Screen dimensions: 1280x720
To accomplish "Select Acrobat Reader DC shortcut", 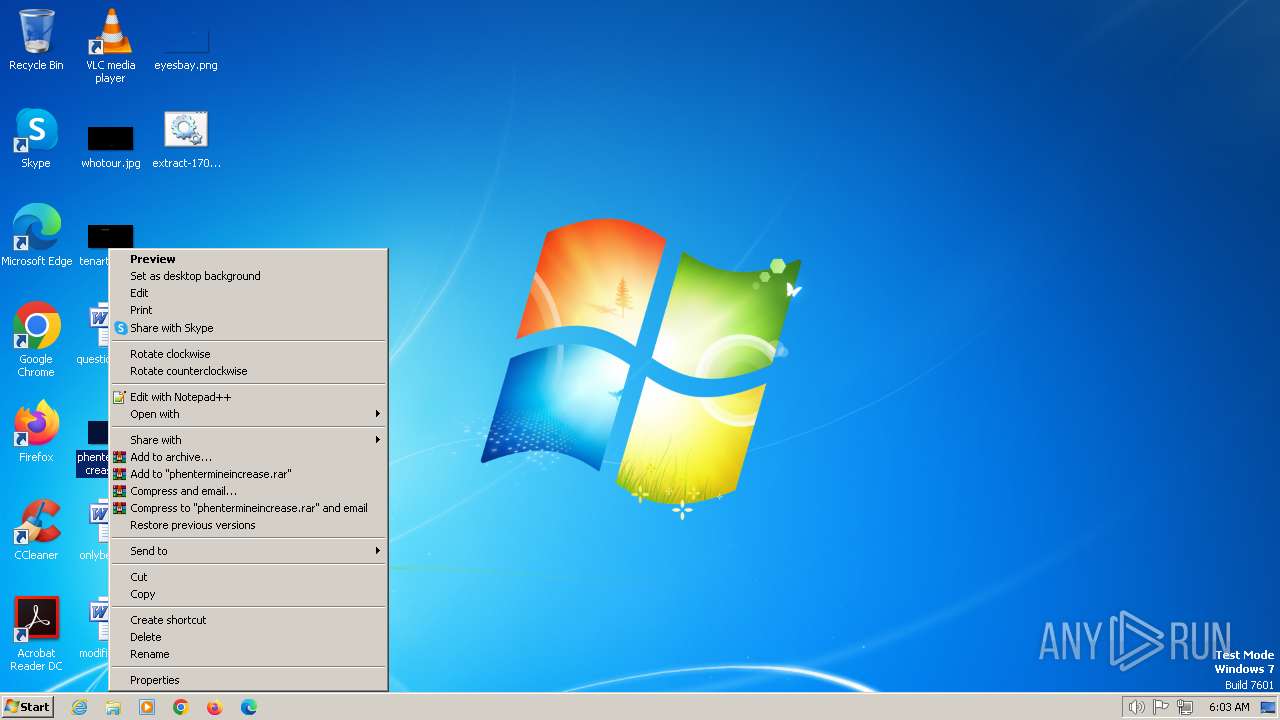I will point(36,634).
